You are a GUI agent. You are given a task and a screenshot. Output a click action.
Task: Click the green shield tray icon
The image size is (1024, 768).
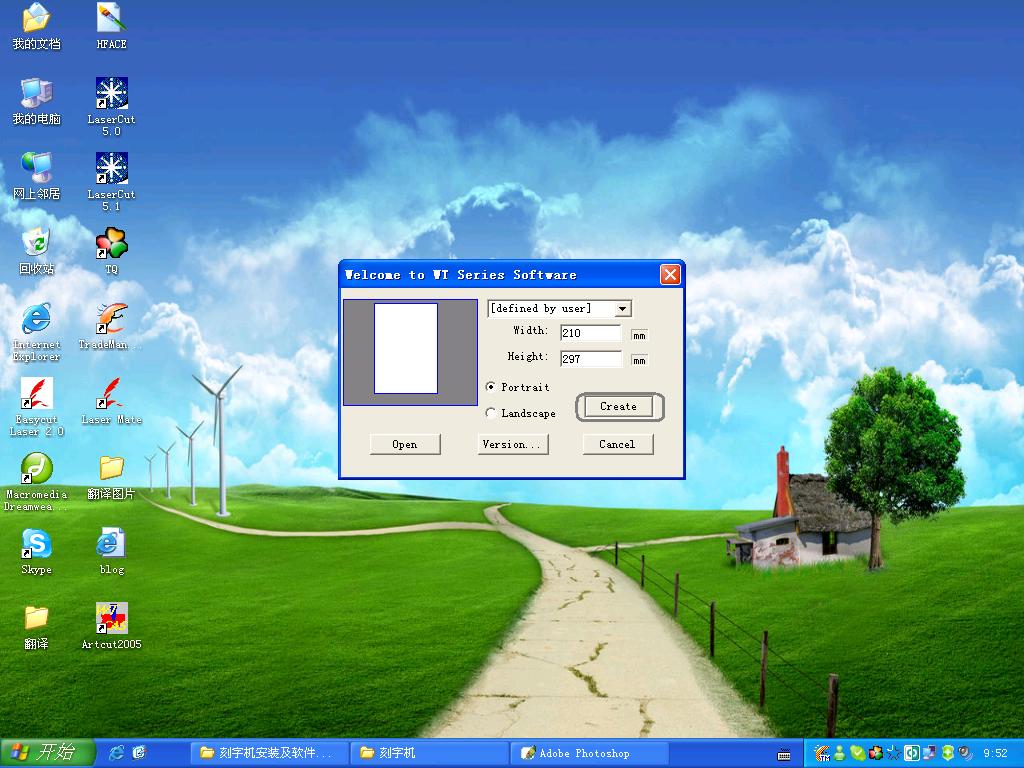[x=948, y=753]
